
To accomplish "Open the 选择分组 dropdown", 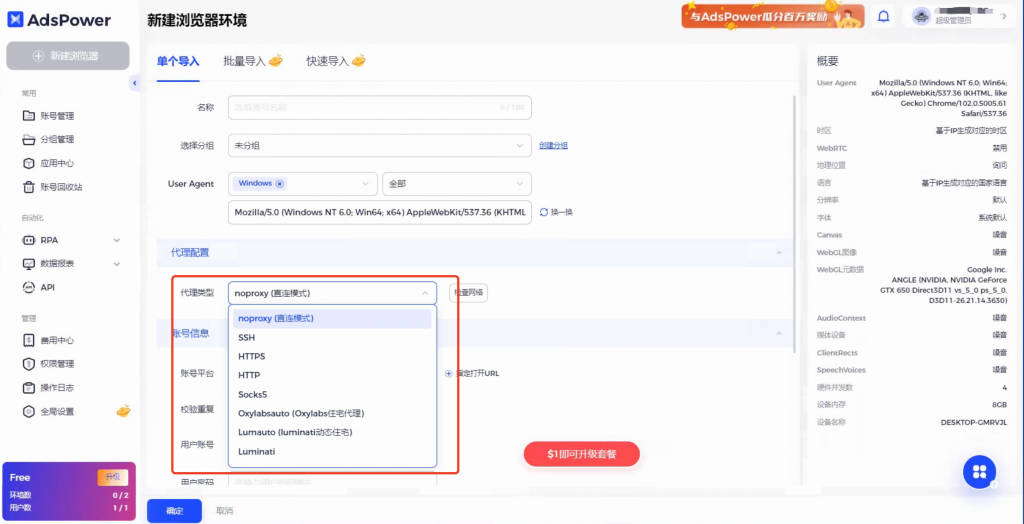I will pyautogui.click(x=380, y=146).
